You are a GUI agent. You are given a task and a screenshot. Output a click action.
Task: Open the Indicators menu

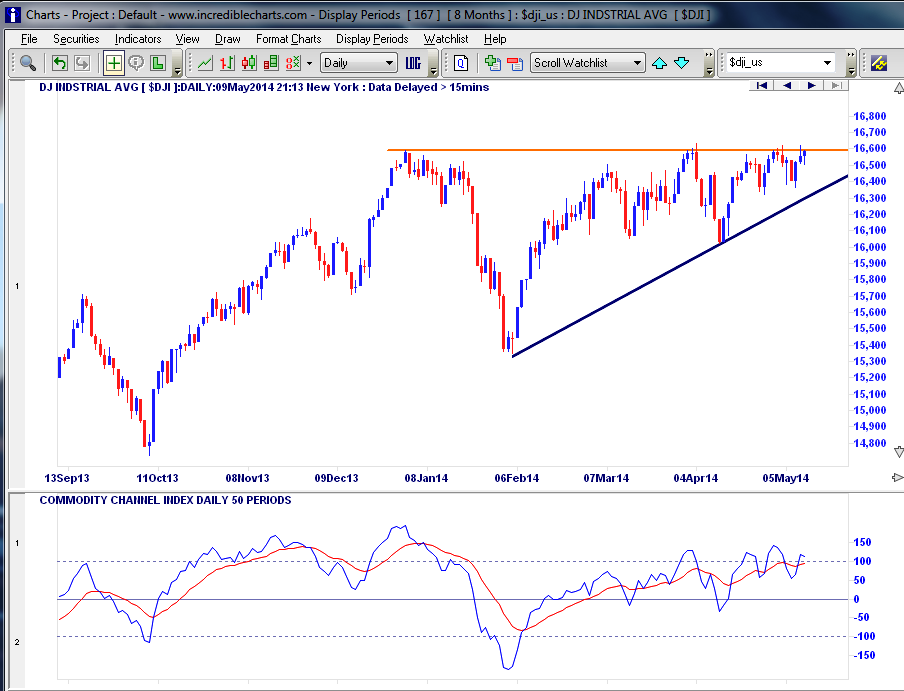point(138,39)
